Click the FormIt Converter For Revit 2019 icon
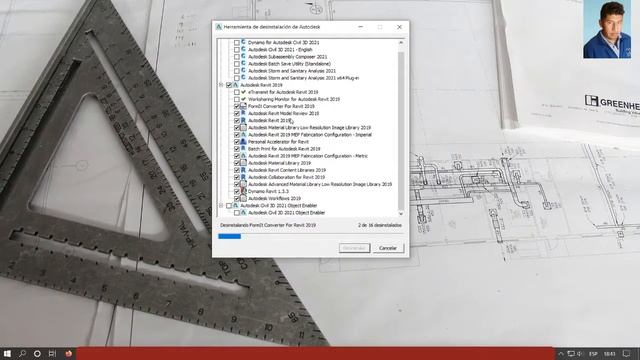This screenshot has height=360, width=640. (x=243, y=106)
